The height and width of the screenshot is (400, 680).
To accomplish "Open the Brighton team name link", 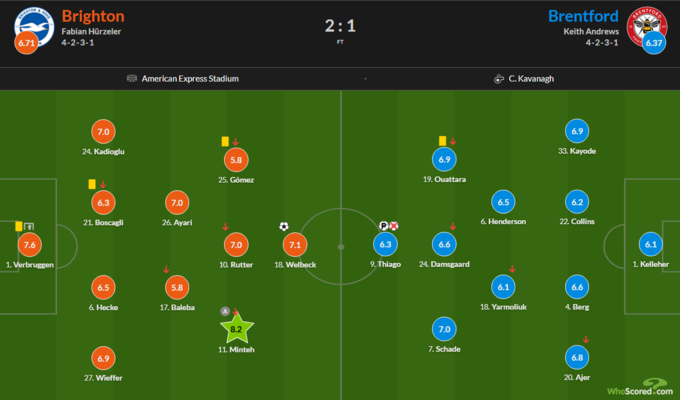I will point(93,16).
